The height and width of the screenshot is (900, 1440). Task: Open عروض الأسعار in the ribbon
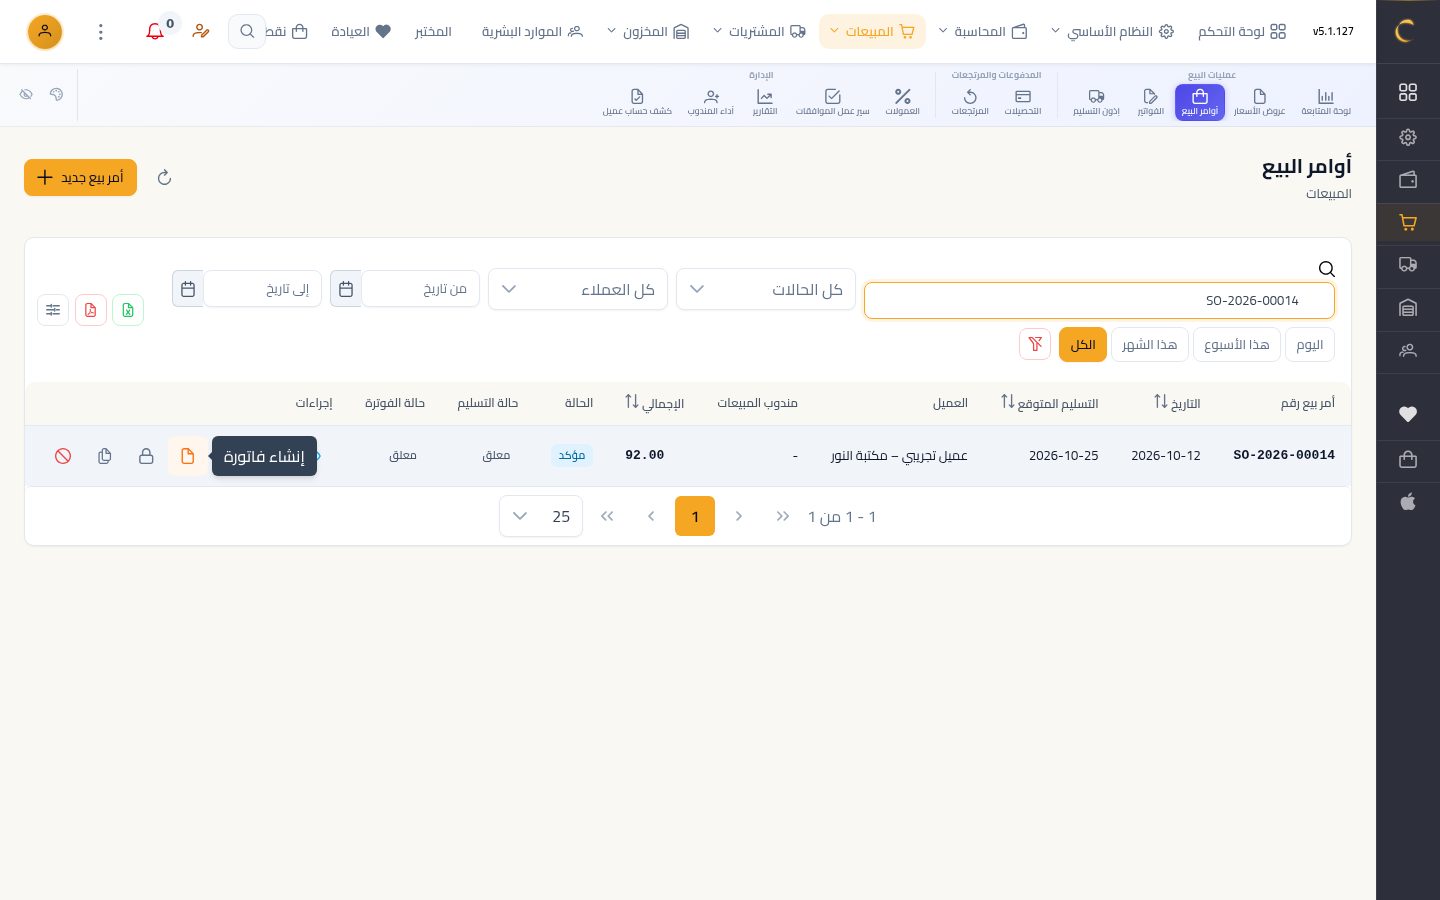(1259, 101)
